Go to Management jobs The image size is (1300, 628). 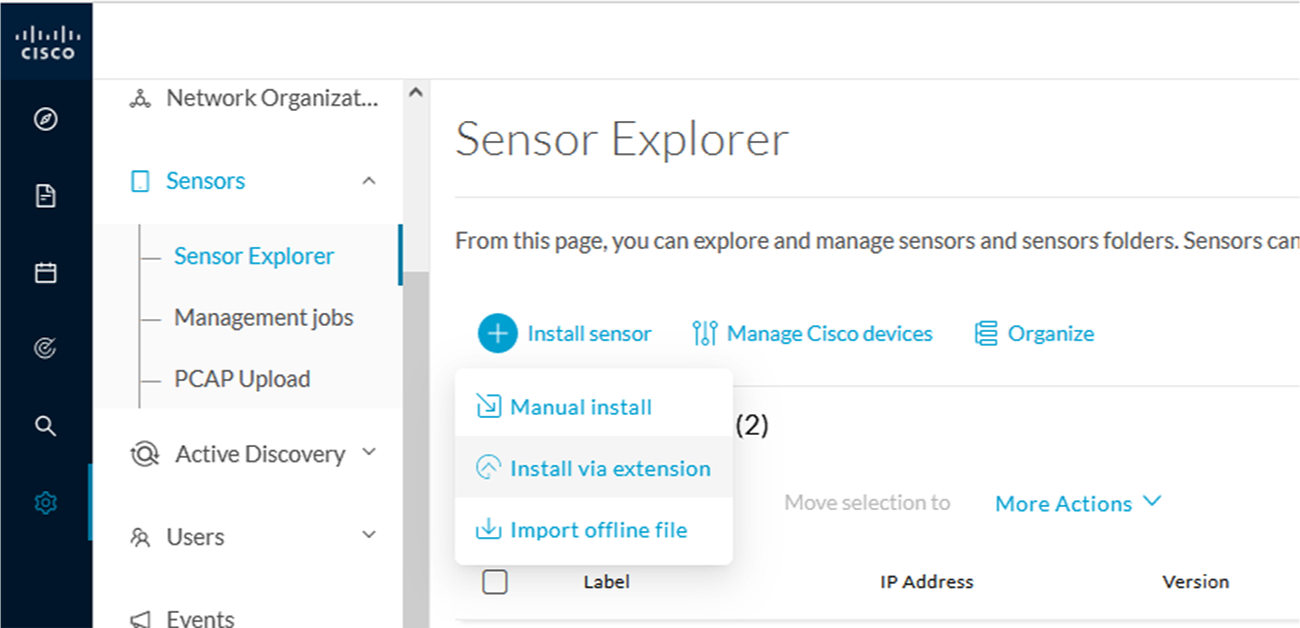(x=263, y=317)
